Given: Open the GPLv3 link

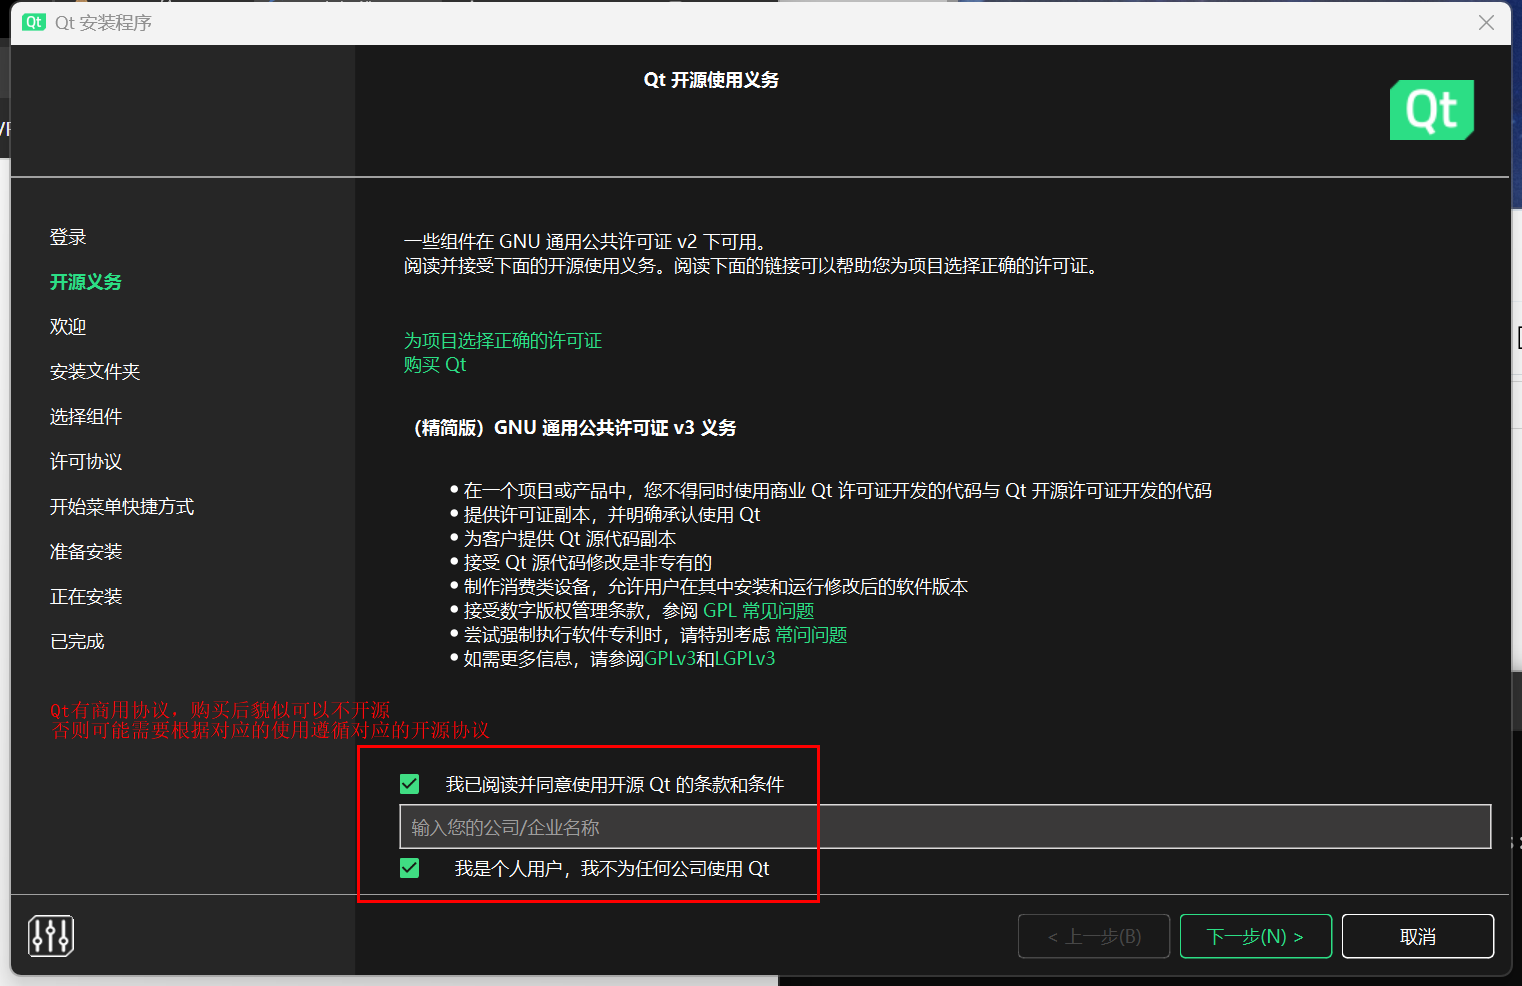Looking at the screenshot, I should pos(669,659).
